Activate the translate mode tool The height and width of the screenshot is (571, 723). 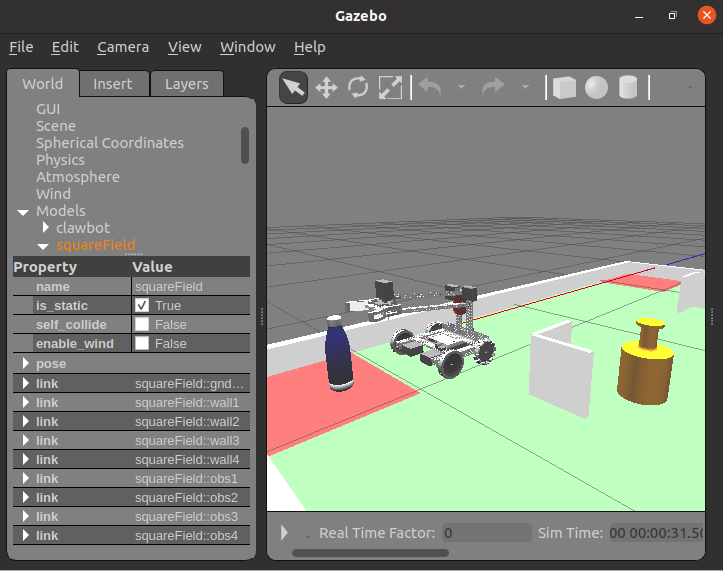pyautogui.click(x=326, y=88)
